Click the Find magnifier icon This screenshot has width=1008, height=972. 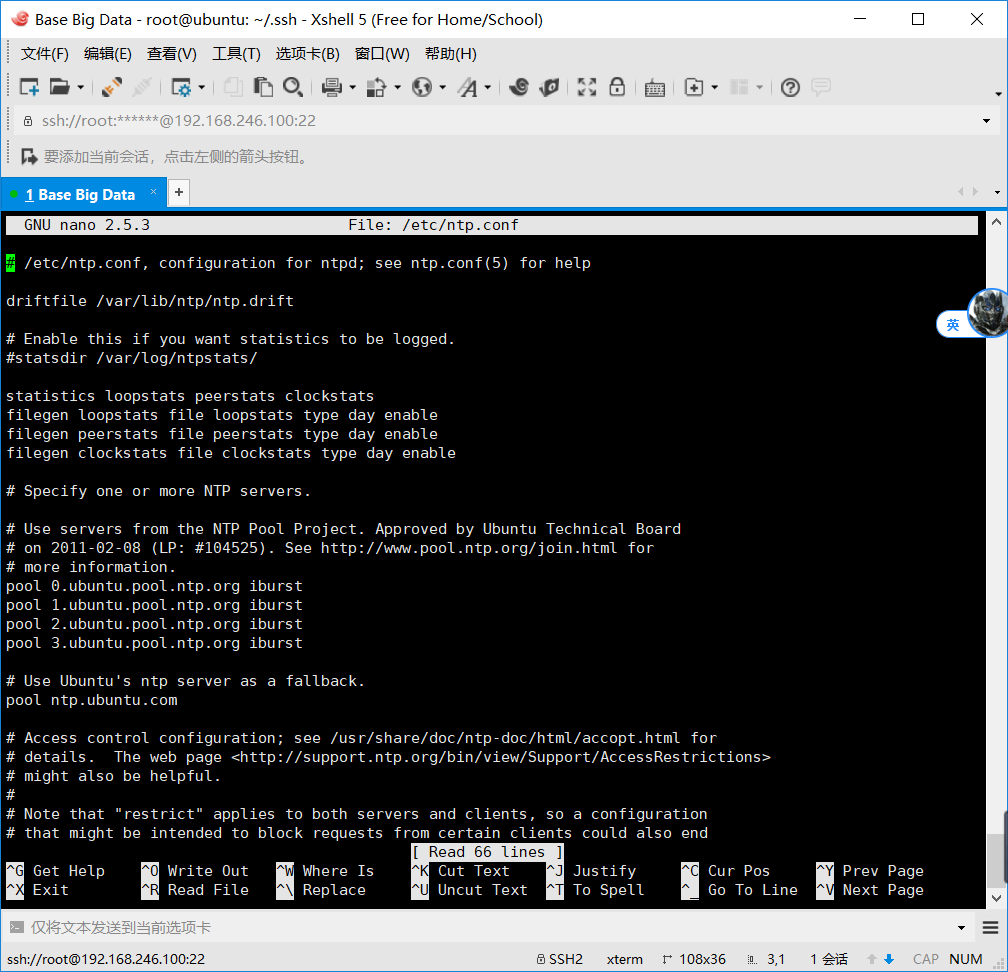pyautogui.click(x=293, y=87)
